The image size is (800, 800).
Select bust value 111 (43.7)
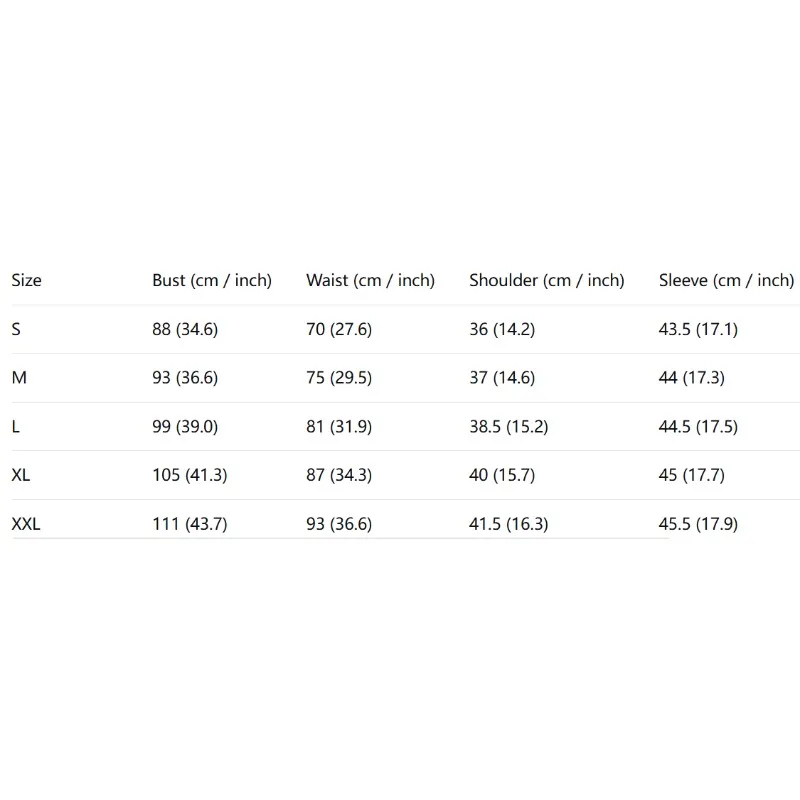190,524
